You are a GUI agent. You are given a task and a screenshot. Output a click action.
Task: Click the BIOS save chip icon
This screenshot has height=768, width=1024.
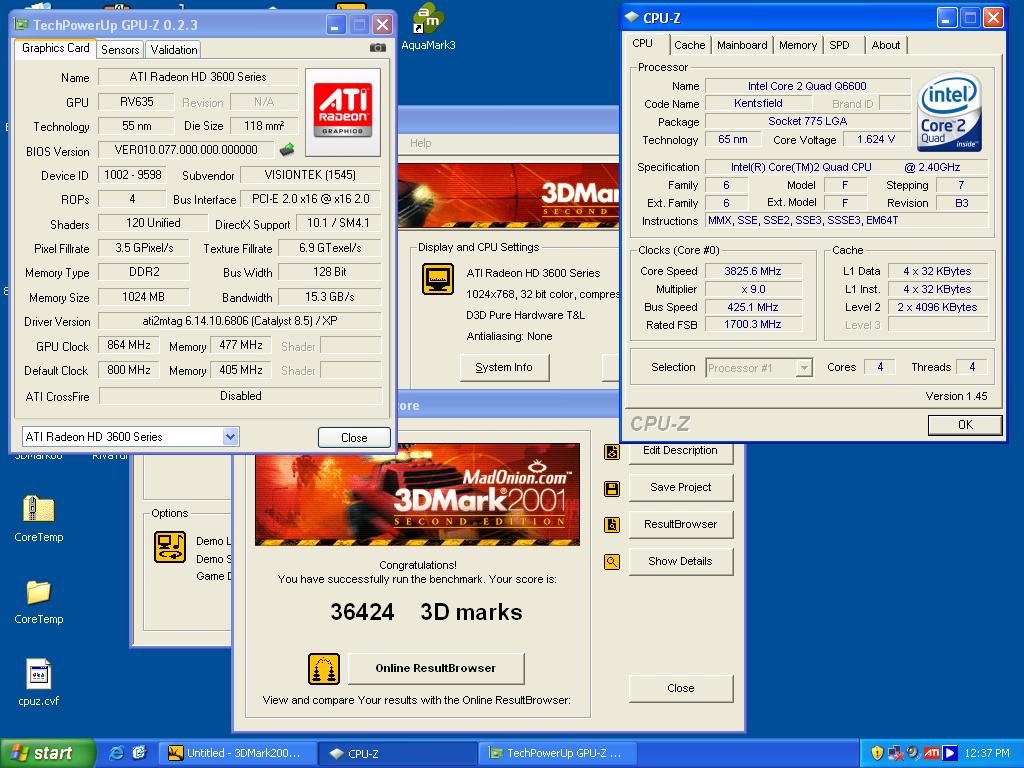click(287, 150)
